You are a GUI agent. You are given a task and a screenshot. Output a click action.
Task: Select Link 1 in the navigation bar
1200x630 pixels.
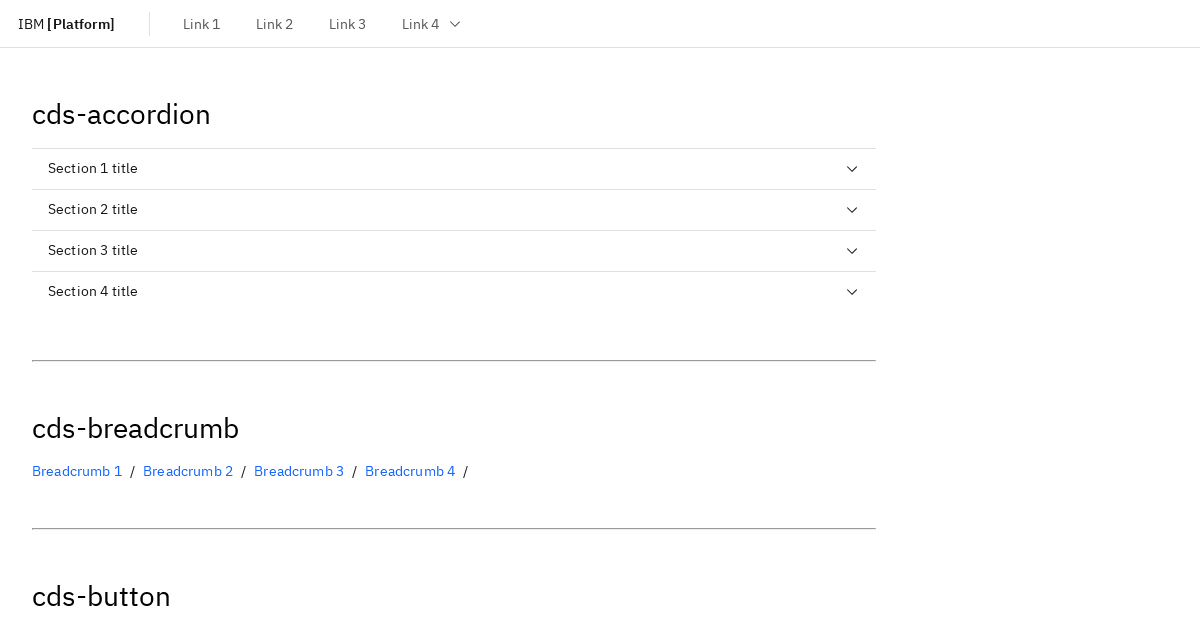coord(201,23)
